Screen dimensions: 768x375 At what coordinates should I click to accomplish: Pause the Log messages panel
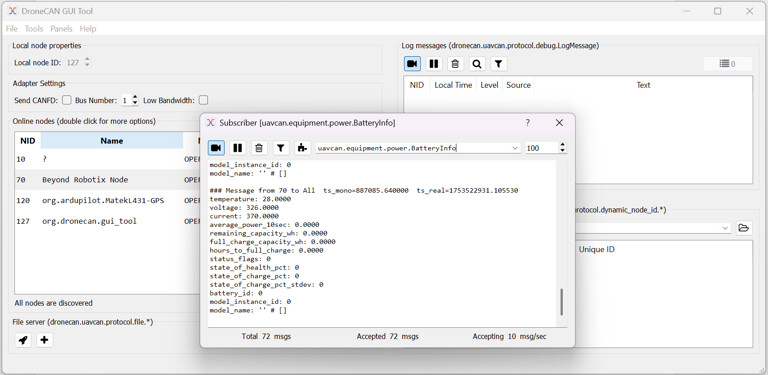pyautogui.click(x=433, y=64)
